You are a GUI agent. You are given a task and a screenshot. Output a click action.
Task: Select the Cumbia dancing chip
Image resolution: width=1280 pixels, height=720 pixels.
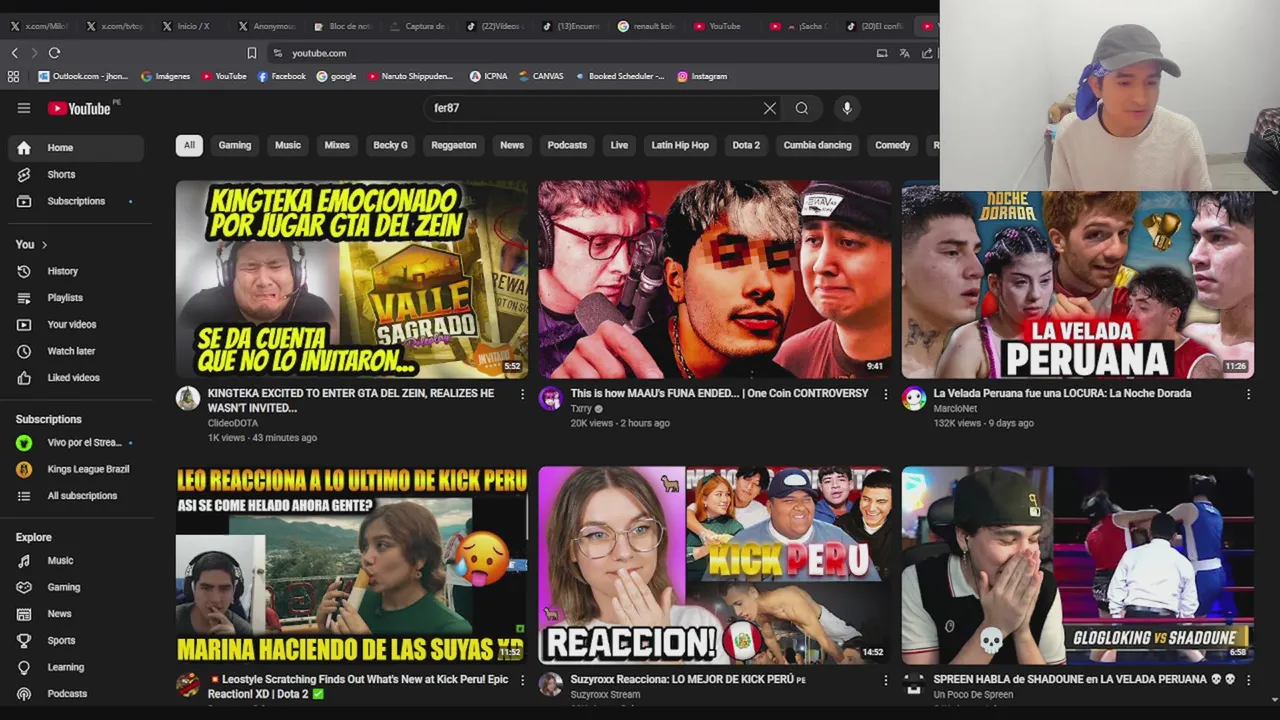coord(817,145)
